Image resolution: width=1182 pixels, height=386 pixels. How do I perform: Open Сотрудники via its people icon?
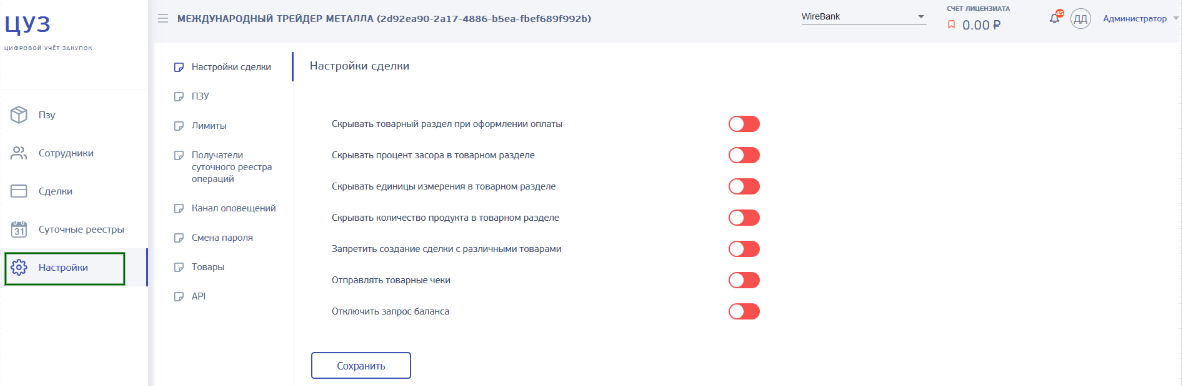click(x=19, y=153)
